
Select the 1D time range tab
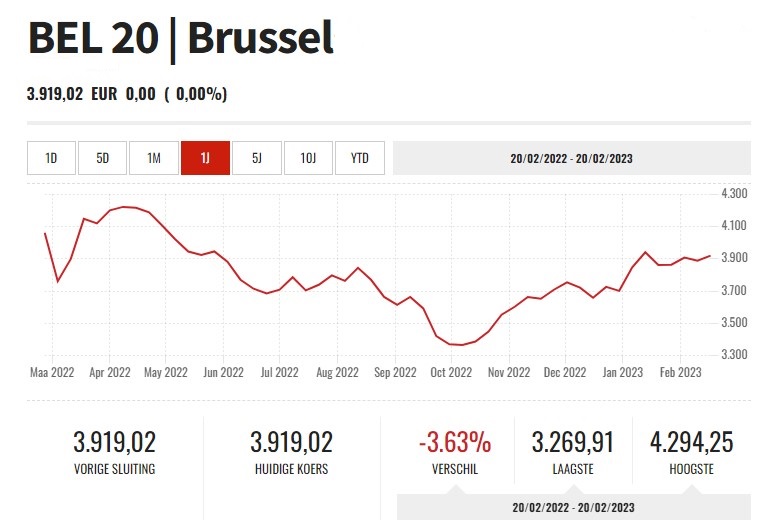(52, 158)
